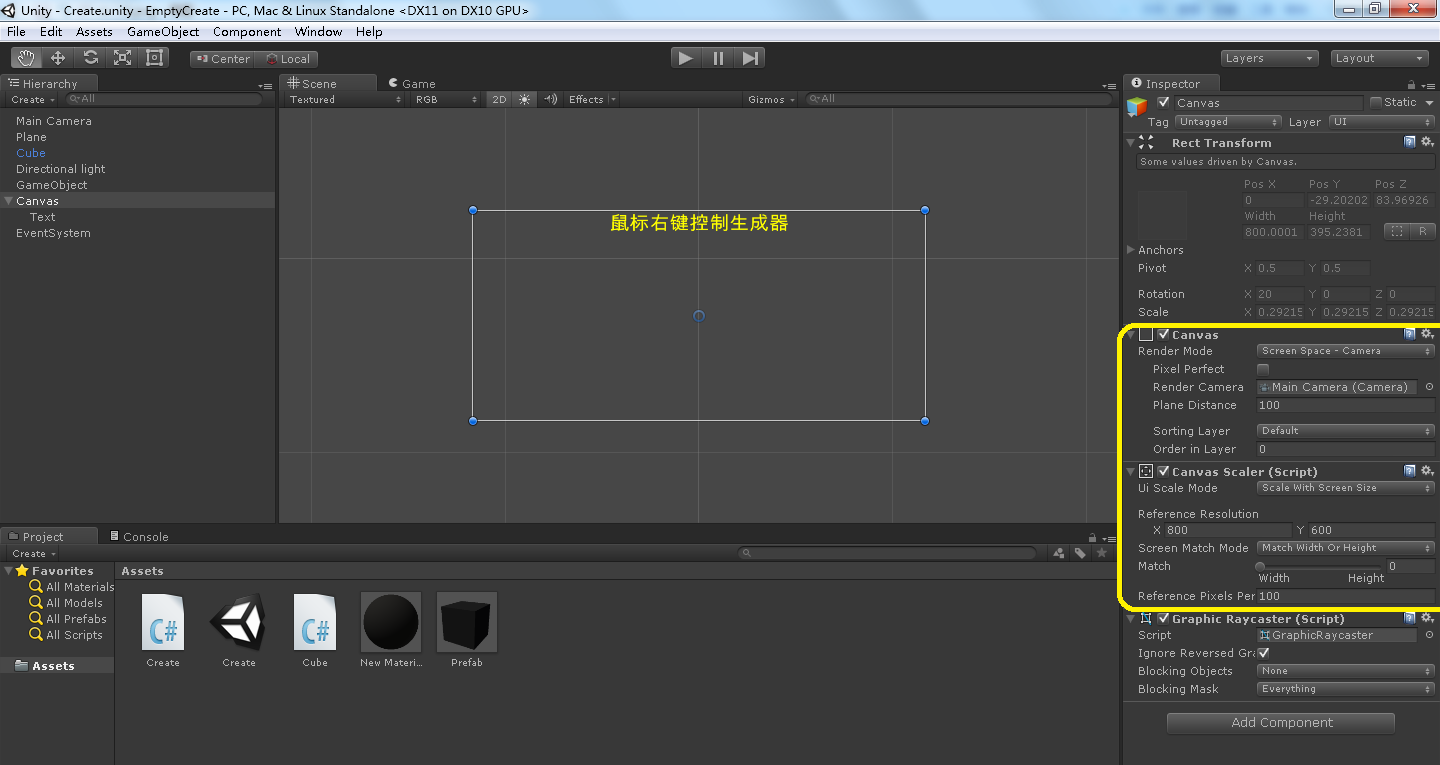Select the Rotate tool
The image size is (1440, 765).
click(x=90, y=57)
